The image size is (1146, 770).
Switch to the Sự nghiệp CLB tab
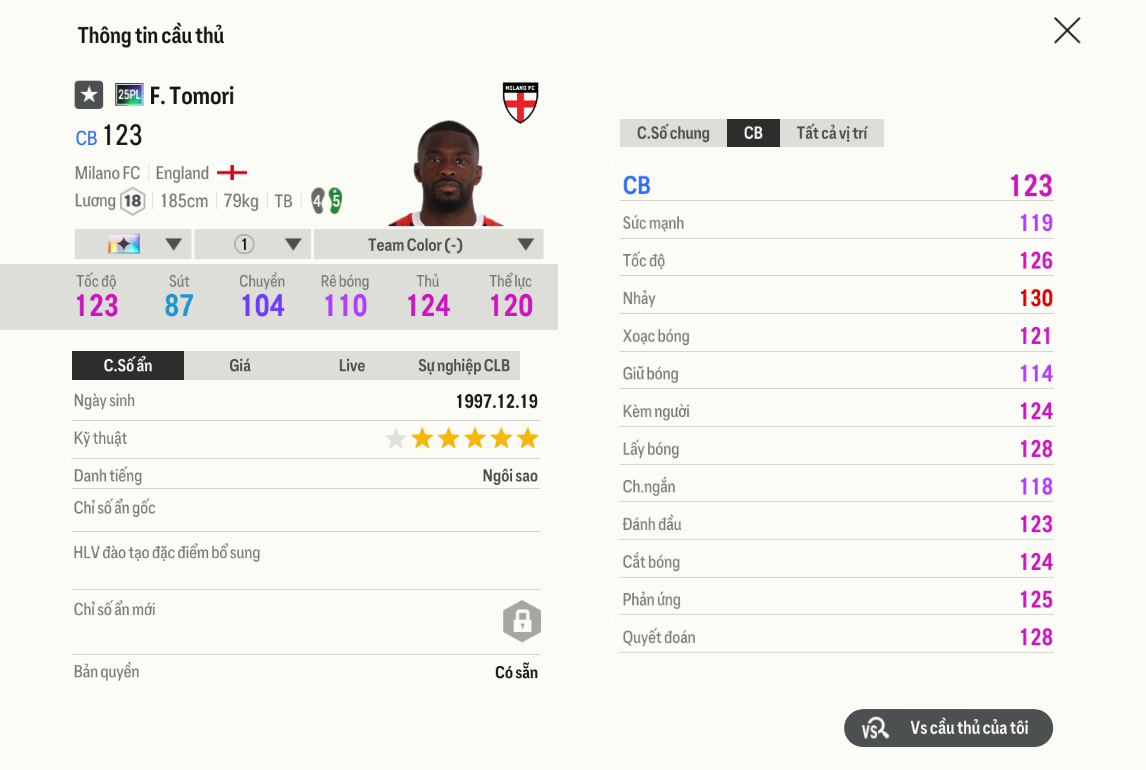463,365
